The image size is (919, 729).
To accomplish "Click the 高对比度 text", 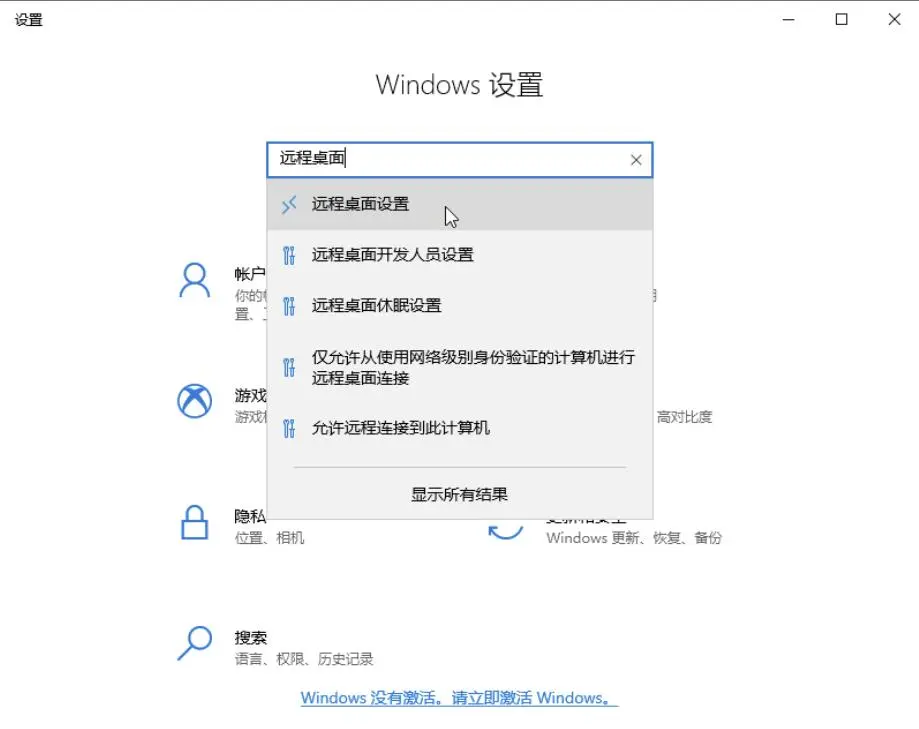I will click(684, 417).
